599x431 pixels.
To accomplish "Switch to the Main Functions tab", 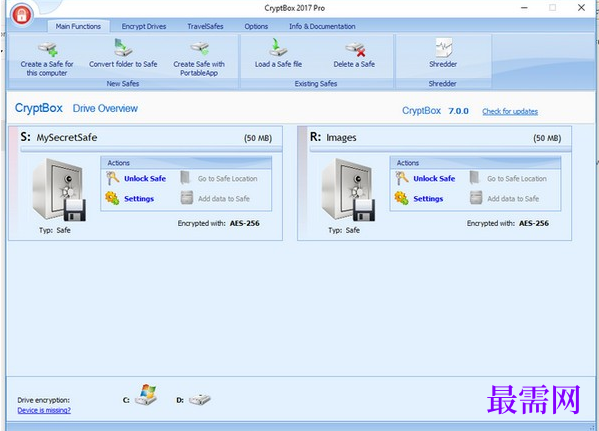I will click(78, 26).
